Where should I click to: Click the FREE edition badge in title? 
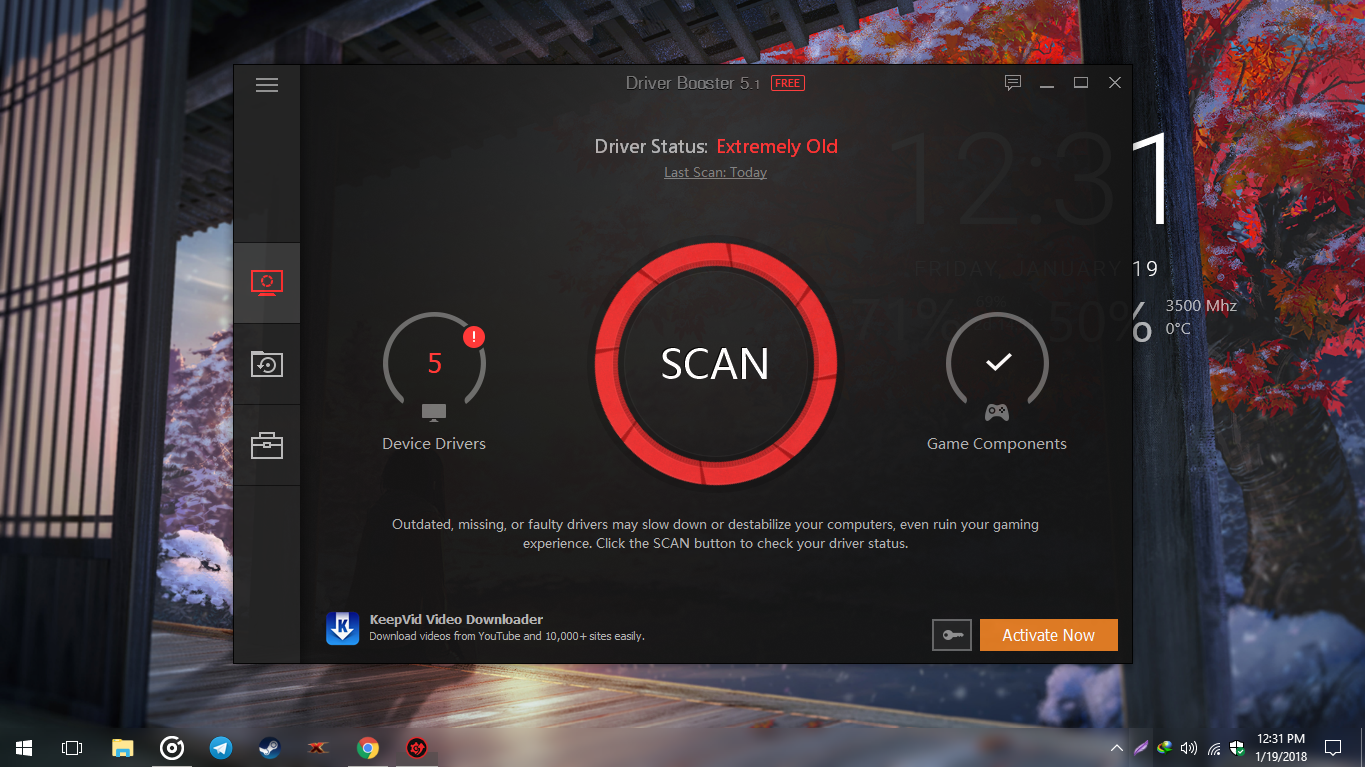click(788, 84)
